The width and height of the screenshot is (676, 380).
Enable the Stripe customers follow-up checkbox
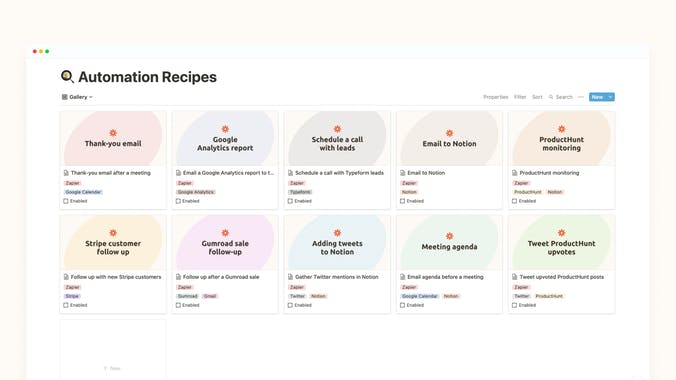(66, 305)
